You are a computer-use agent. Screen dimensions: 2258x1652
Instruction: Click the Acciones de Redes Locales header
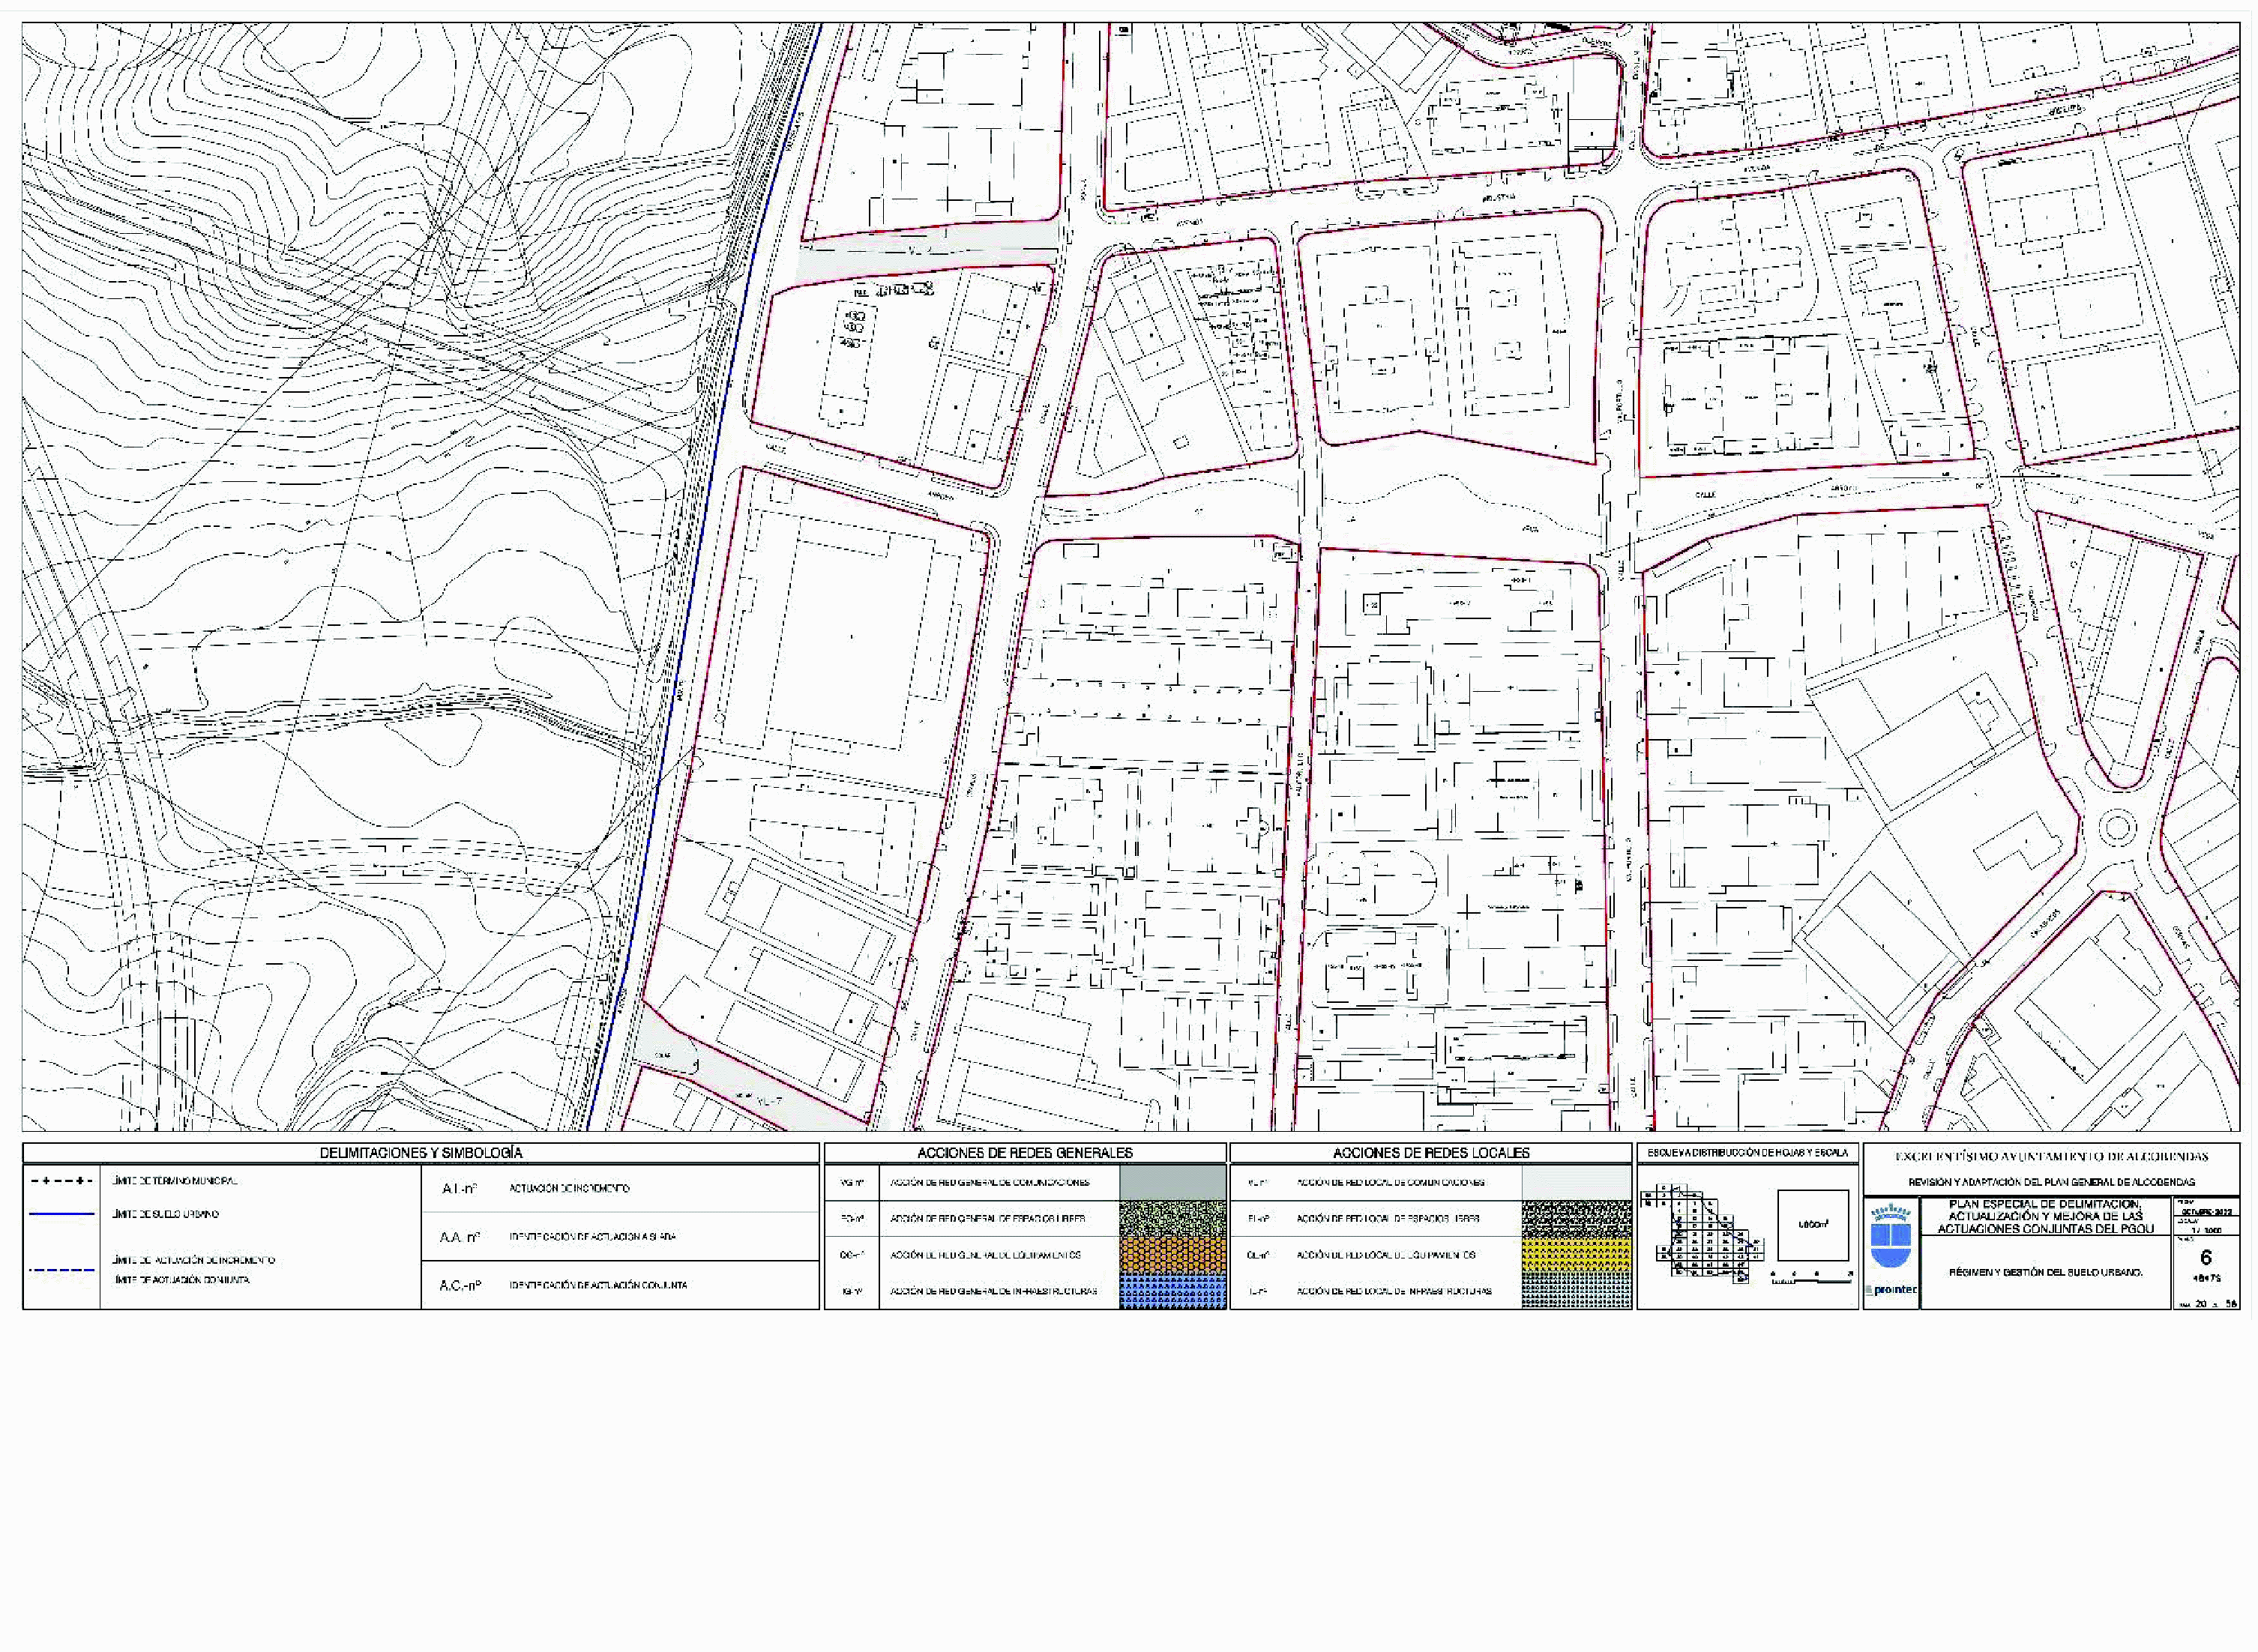[x=1431, y=1153]
